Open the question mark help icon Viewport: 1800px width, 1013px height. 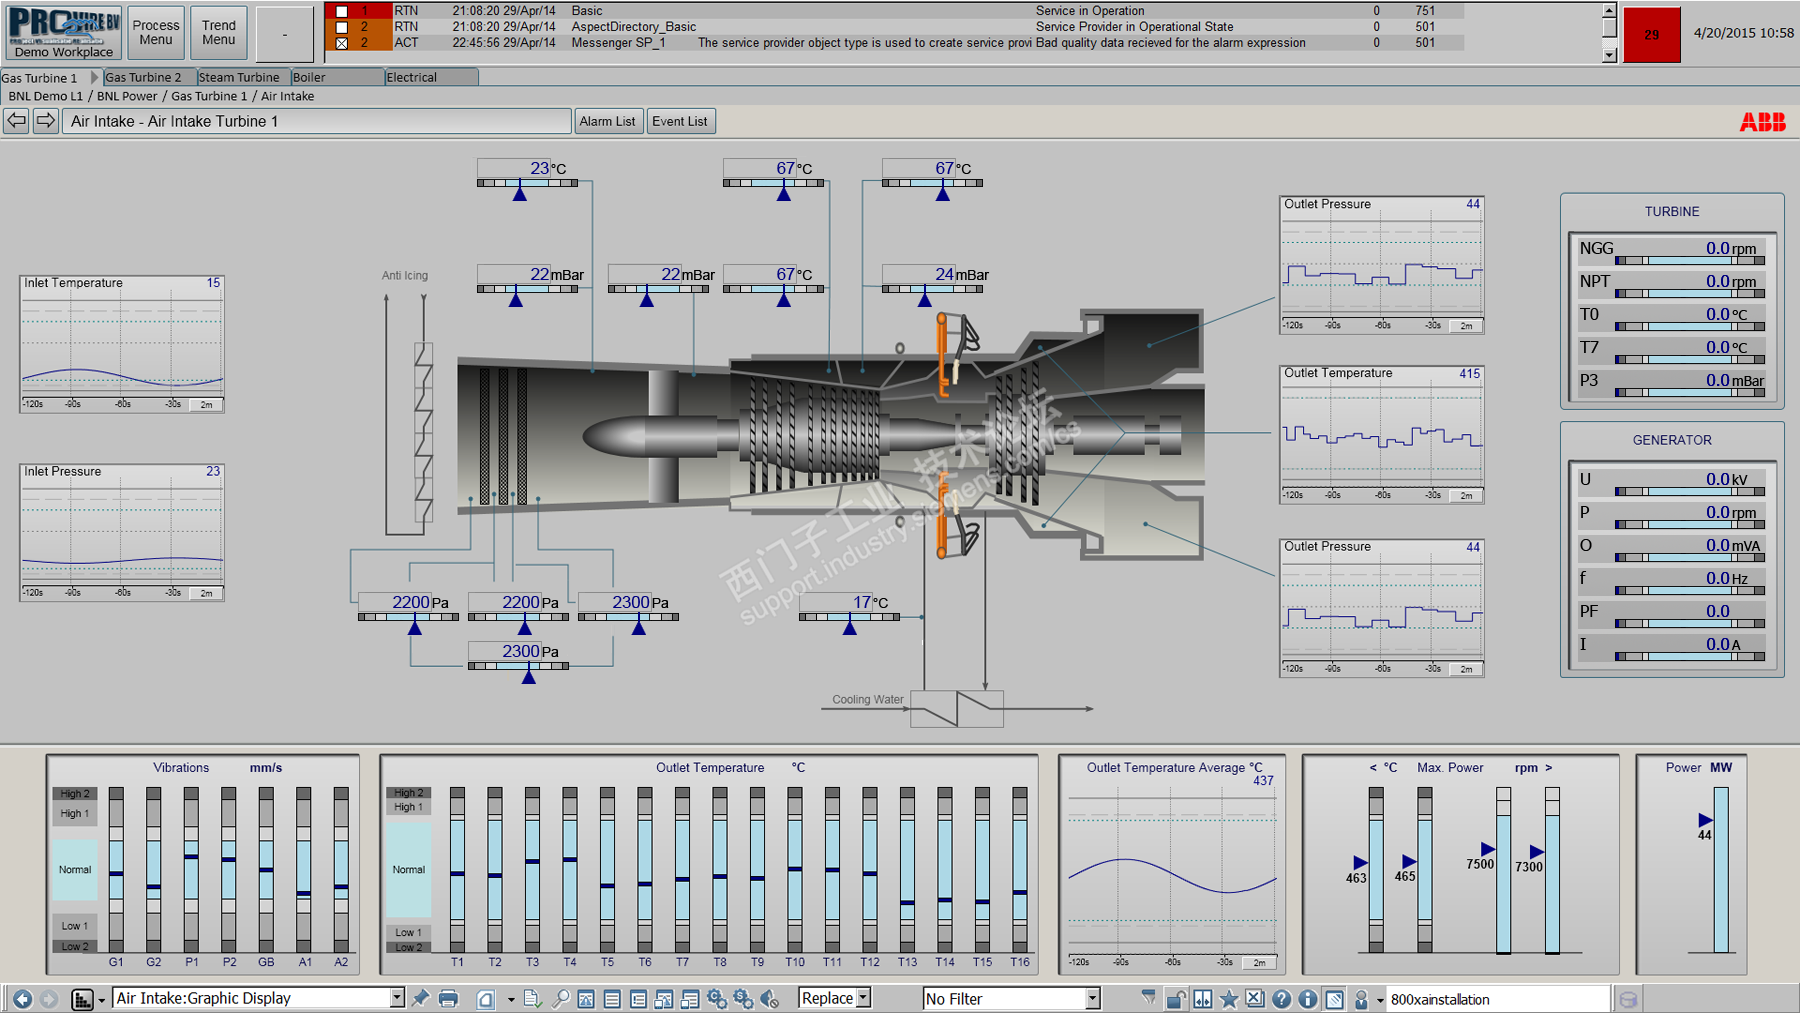[1281, 998]
